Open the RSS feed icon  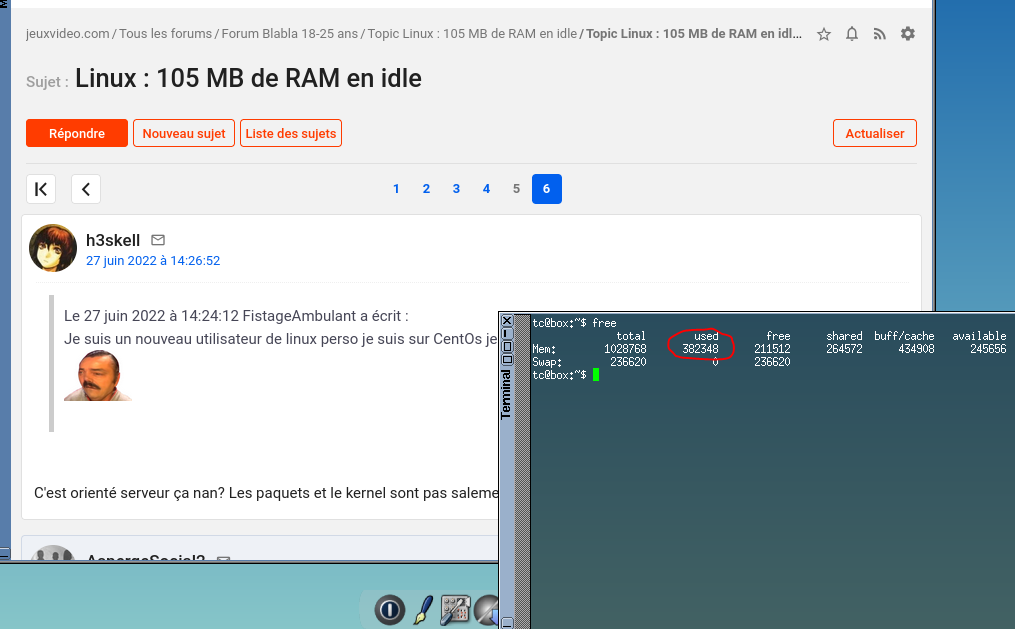(880, 34)
